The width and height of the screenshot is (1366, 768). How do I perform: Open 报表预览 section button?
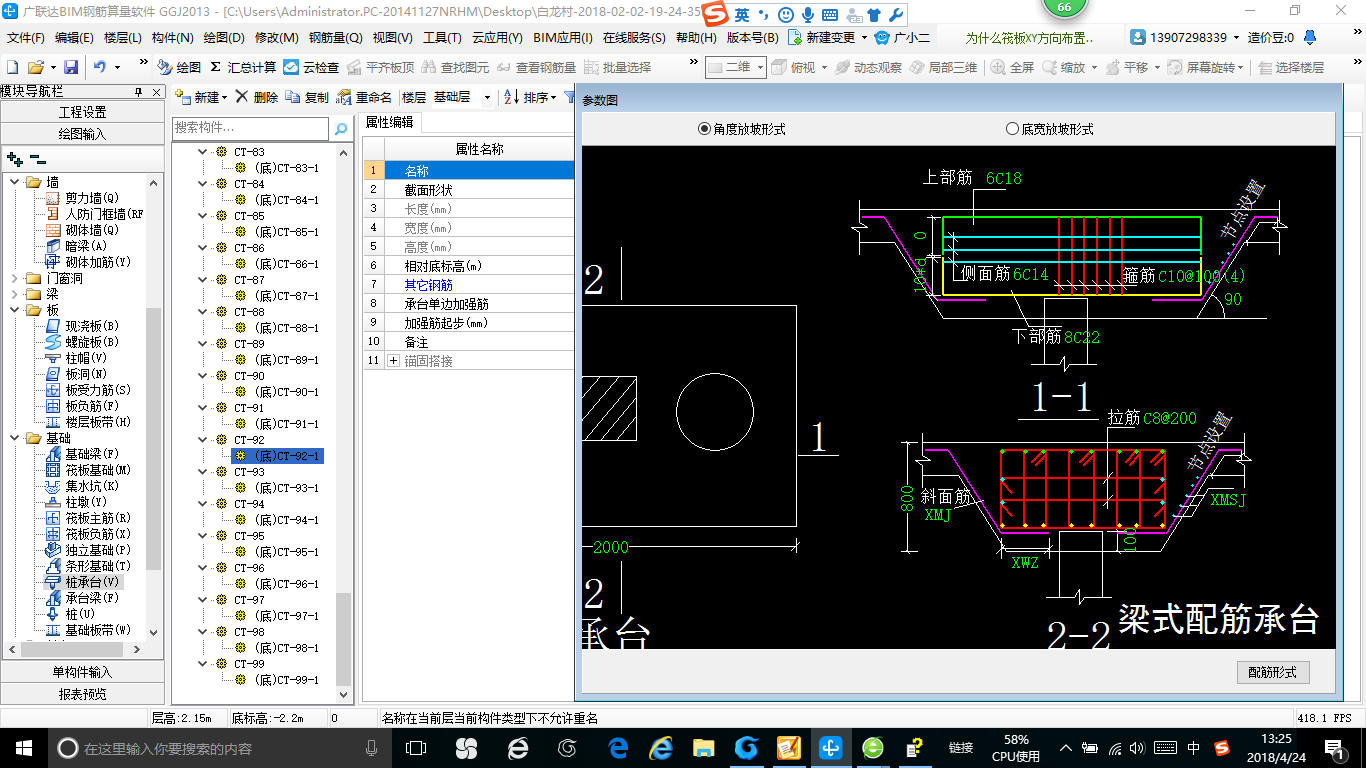point(82,693)
